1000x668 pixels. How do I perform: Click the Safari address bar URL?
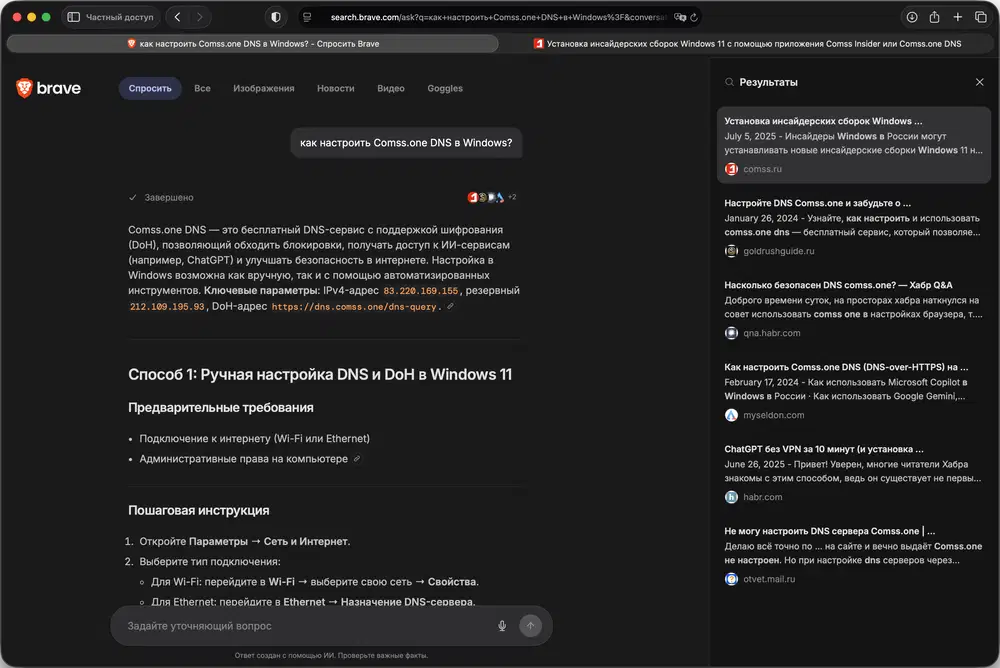click(497, 17)
